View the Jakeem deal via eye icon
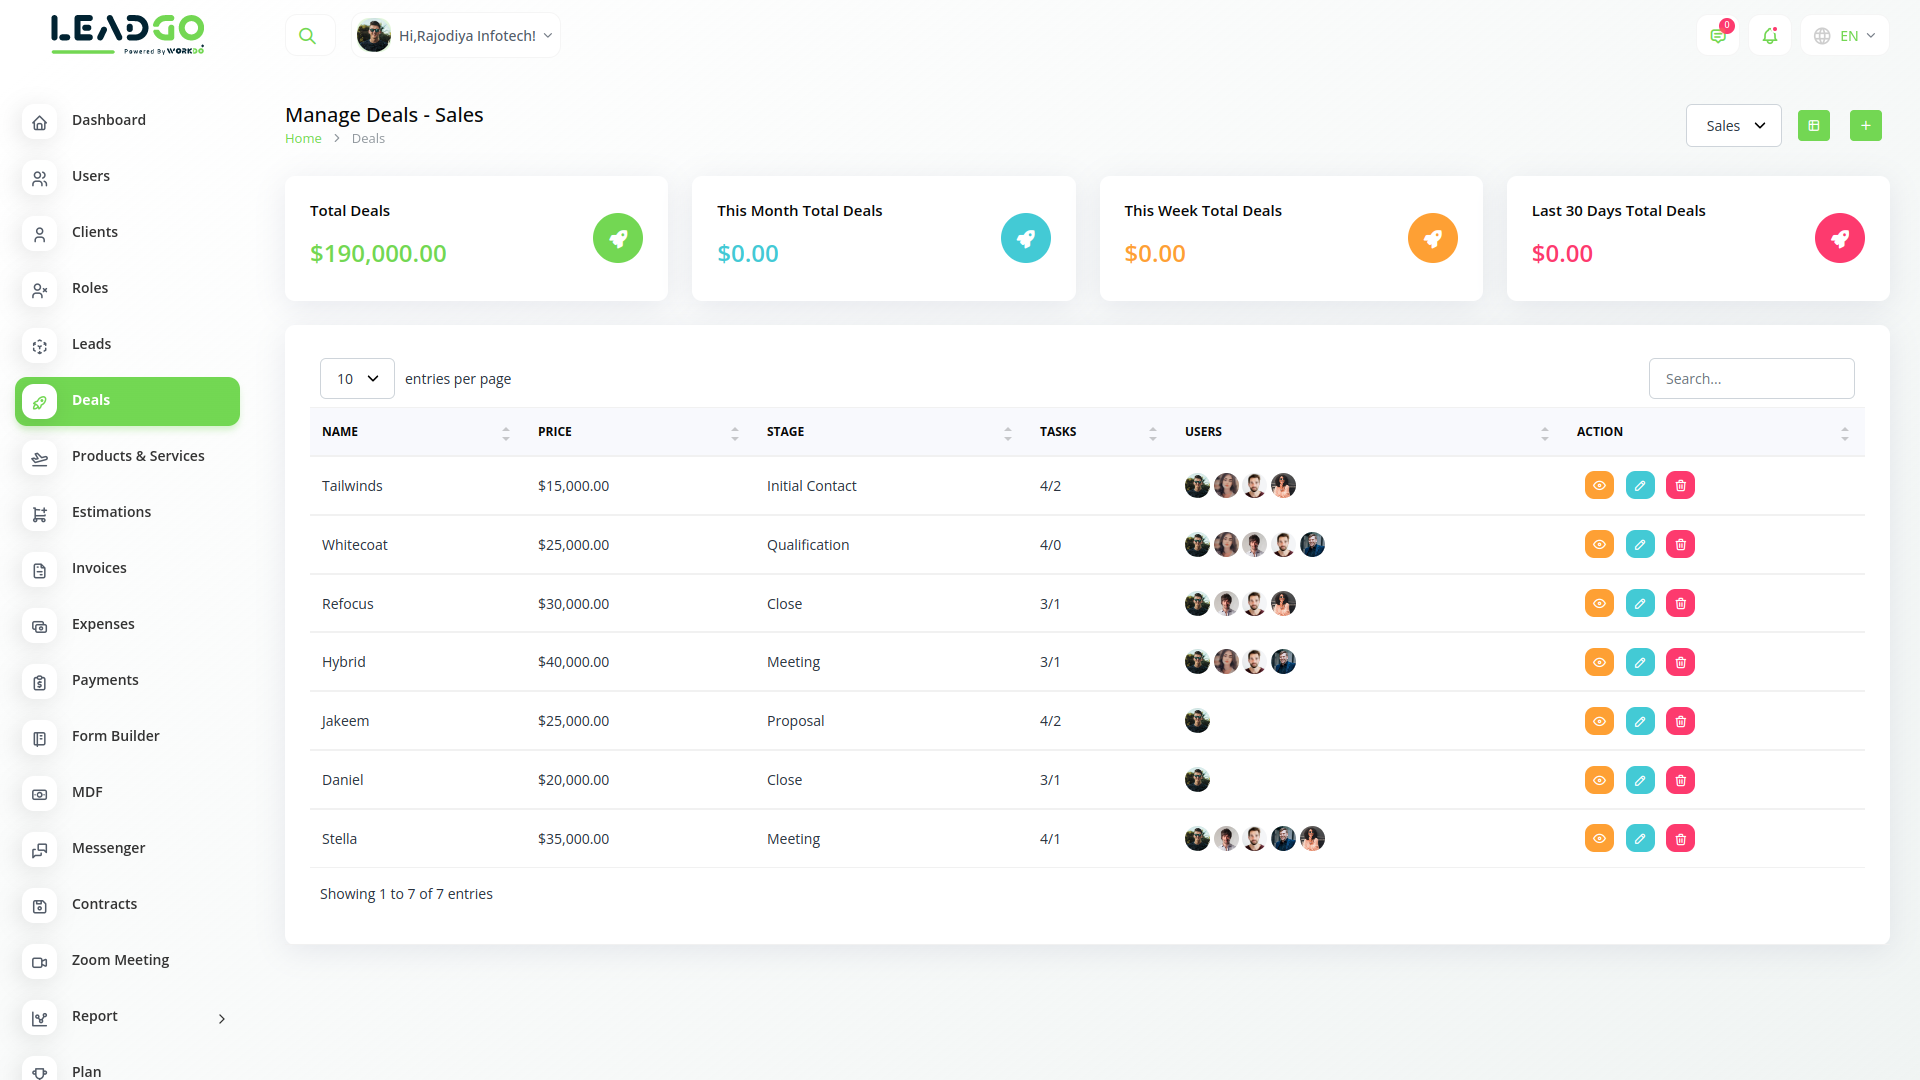 click(x=1599, y=721)
